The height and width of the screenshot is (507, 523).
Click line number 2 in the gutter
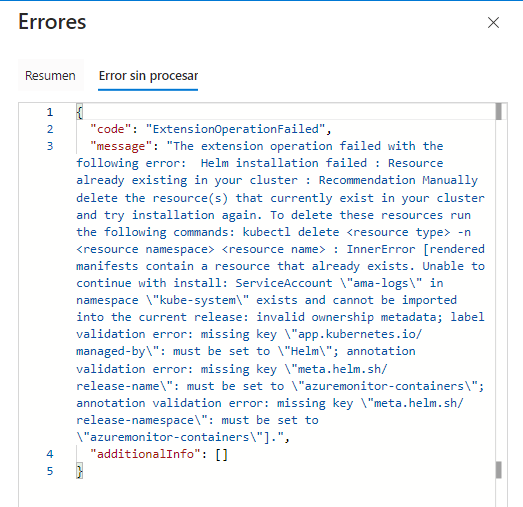click(x=50, y=129)
